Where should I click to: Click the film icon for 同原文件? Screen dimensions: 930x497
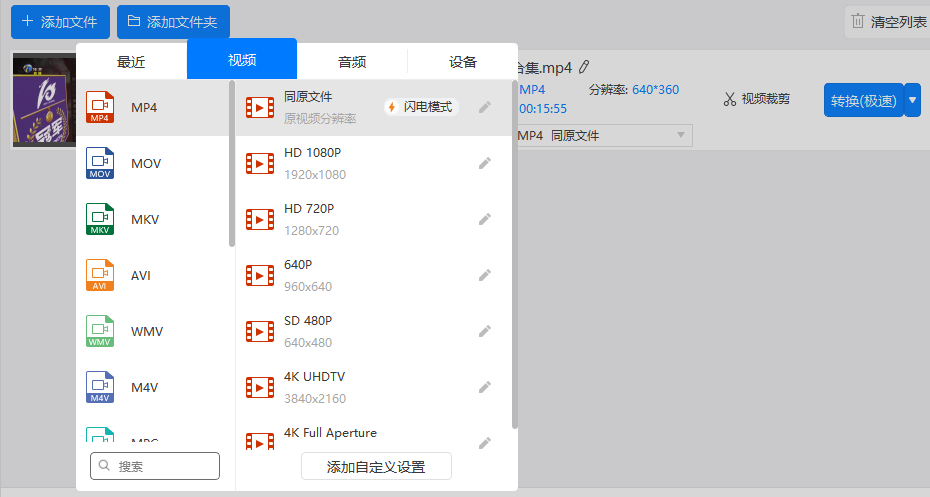click(260, 108)
